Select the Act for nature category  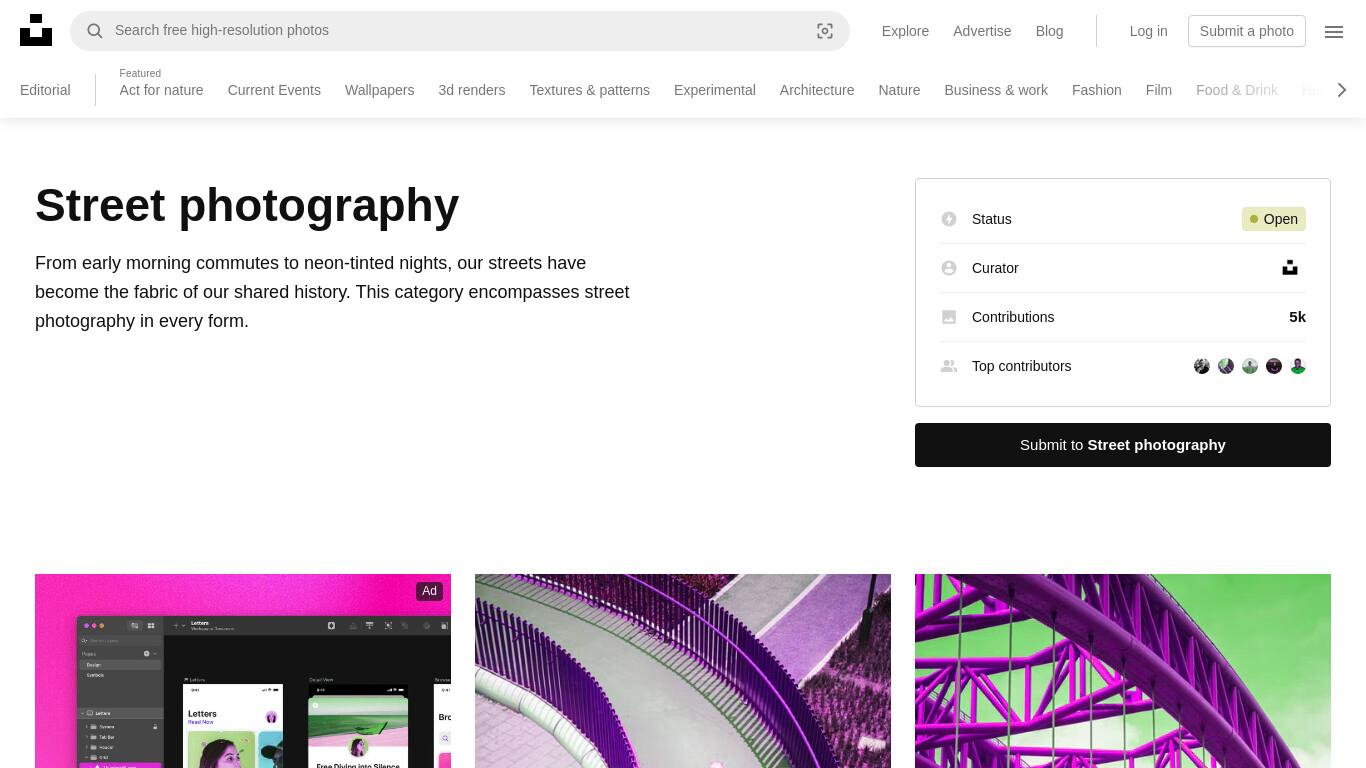pyautogui.click(x=161, y=90)
